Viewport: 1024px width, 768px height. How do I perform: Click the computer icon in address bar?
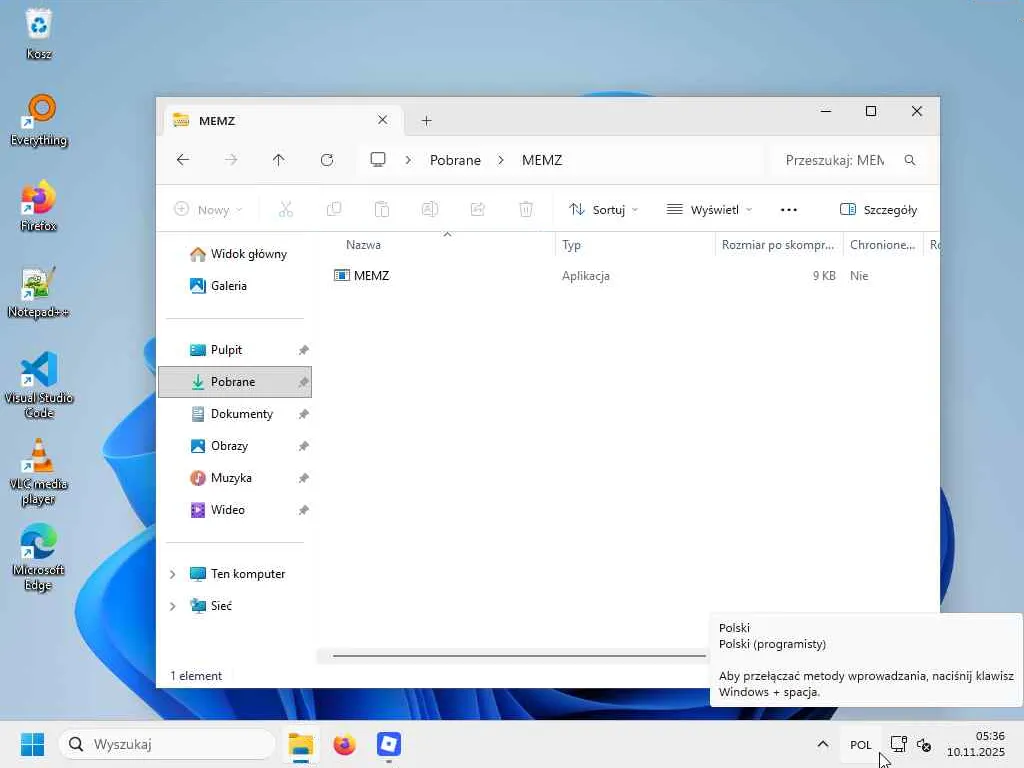click(x=378, y=160)
